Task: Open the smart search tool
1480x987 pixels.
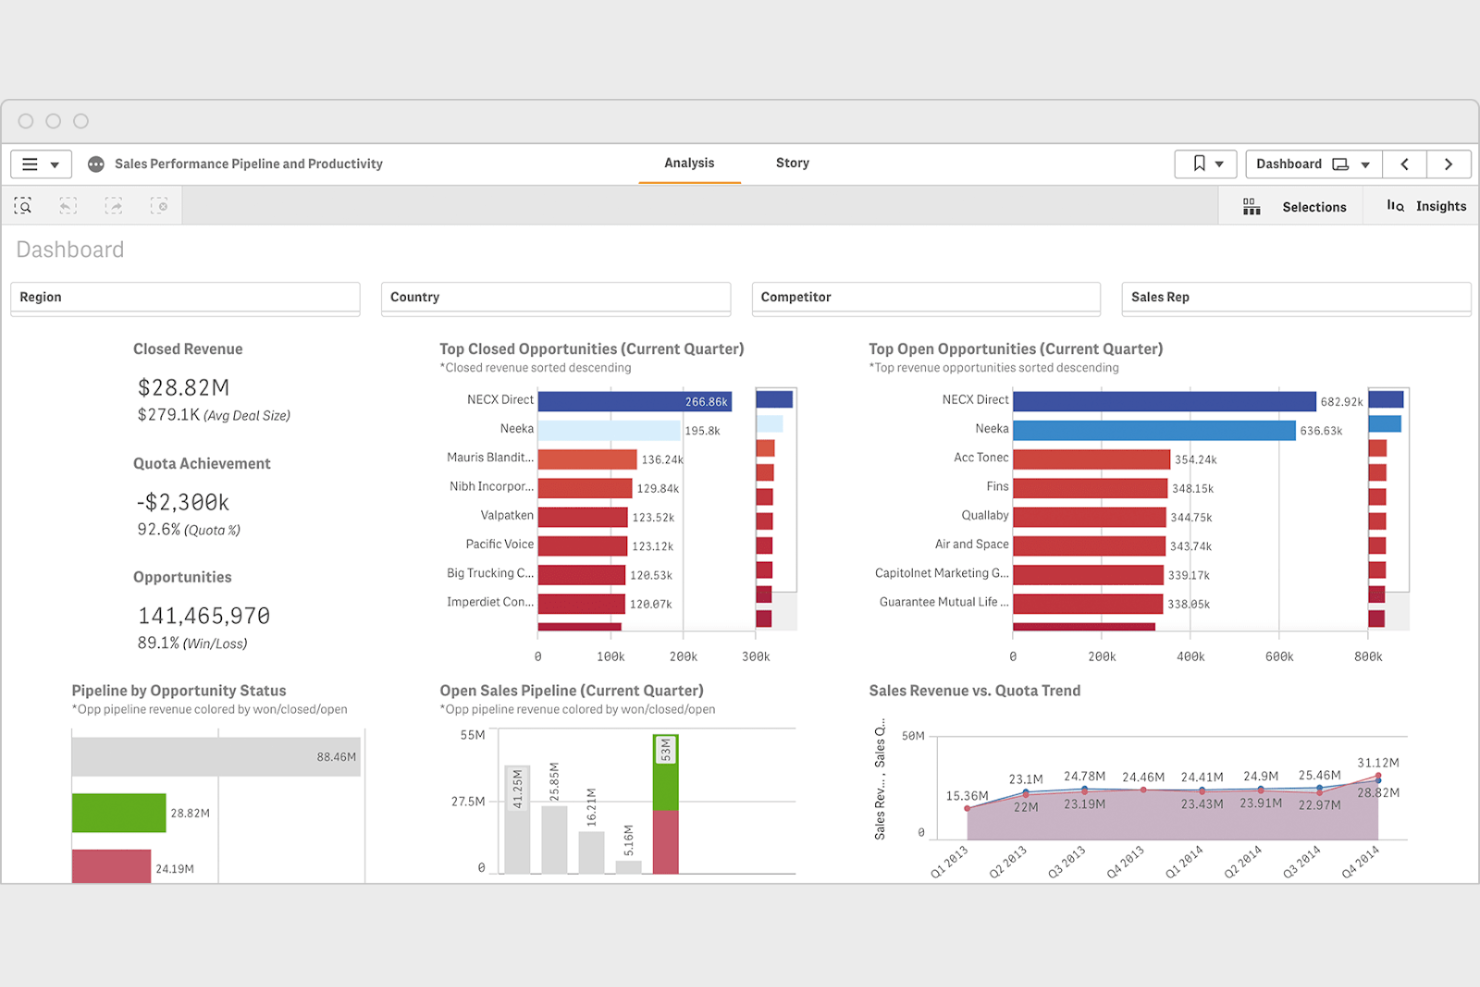Action: coord(23,206)
